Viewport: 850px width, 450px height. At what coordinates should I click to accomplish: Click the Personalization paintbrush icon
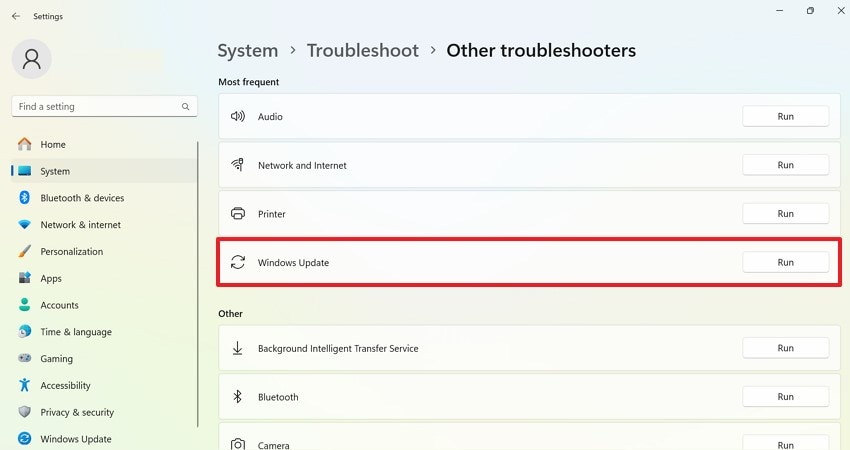click(x=24, y=251)
